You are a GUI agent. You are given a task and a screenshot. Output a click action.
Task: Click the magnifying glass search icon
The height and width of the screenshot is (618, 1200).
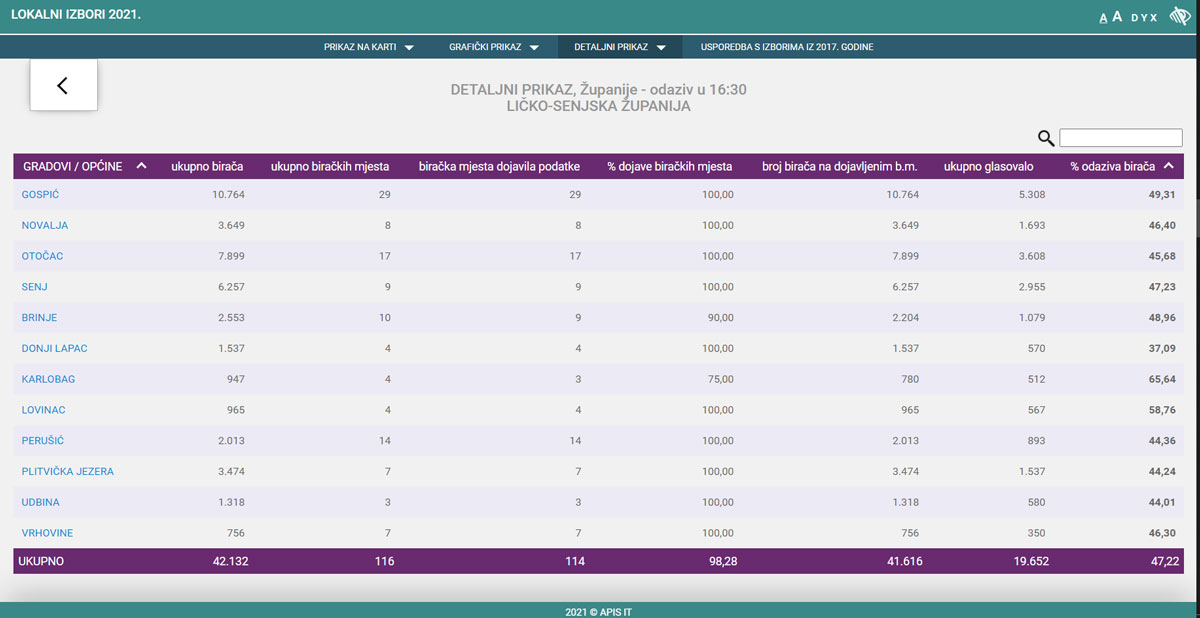[1046, 138]
